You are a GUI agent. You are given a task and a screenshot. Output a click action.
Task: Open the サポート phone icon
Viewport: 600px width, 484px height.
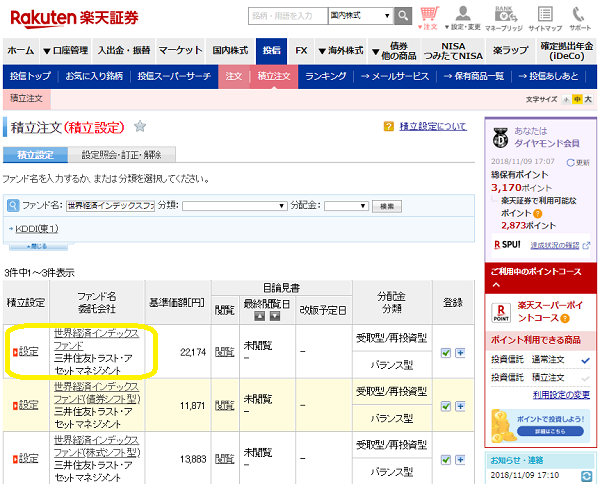pyautogui.click(x=579, y=18)
